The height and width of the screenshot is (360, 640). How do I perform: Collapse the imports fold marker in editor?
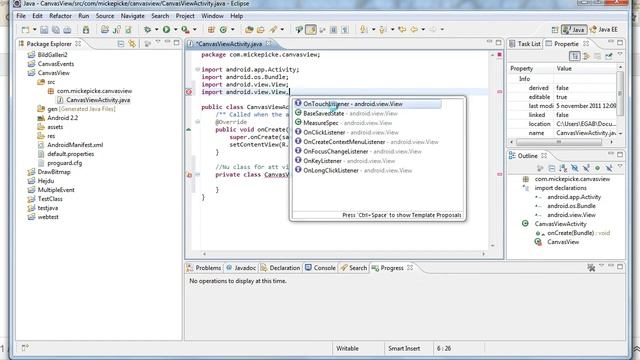pos(198,69)
